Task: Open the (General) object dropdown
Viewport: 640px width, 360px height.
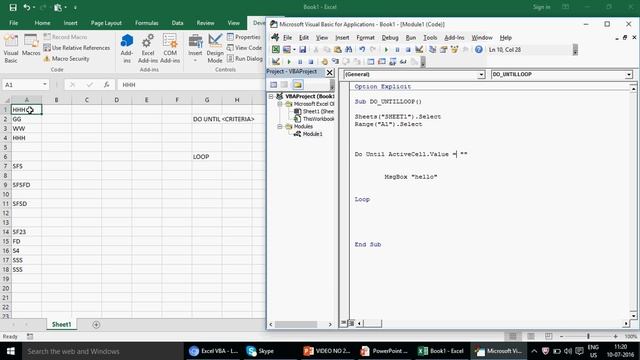Action: pos(481,75)
